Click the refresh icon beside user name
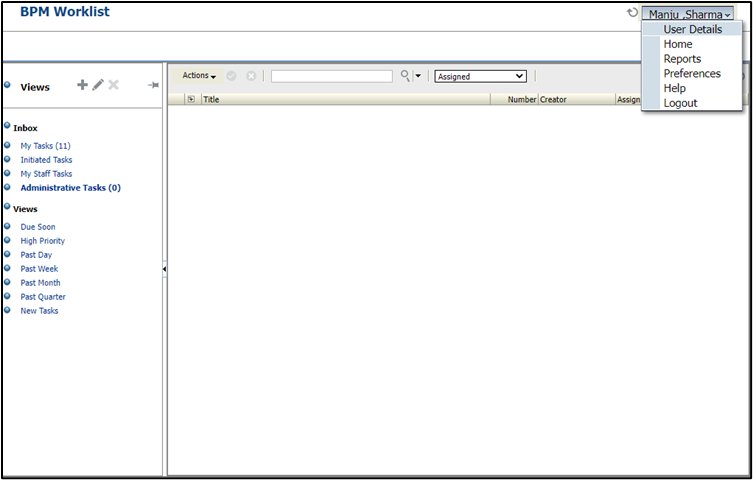Image resolution: width=753 pixels, height=480 pixels. coord(632,12)
